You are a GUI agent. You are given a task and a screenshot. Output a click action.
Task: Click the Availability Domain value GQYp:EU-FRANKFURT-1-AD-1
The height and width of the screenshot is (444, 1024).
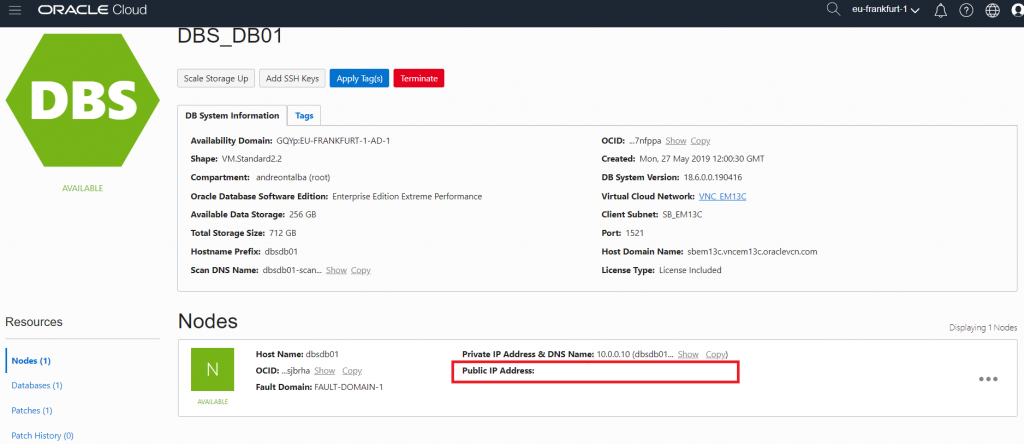coord(334,141)
